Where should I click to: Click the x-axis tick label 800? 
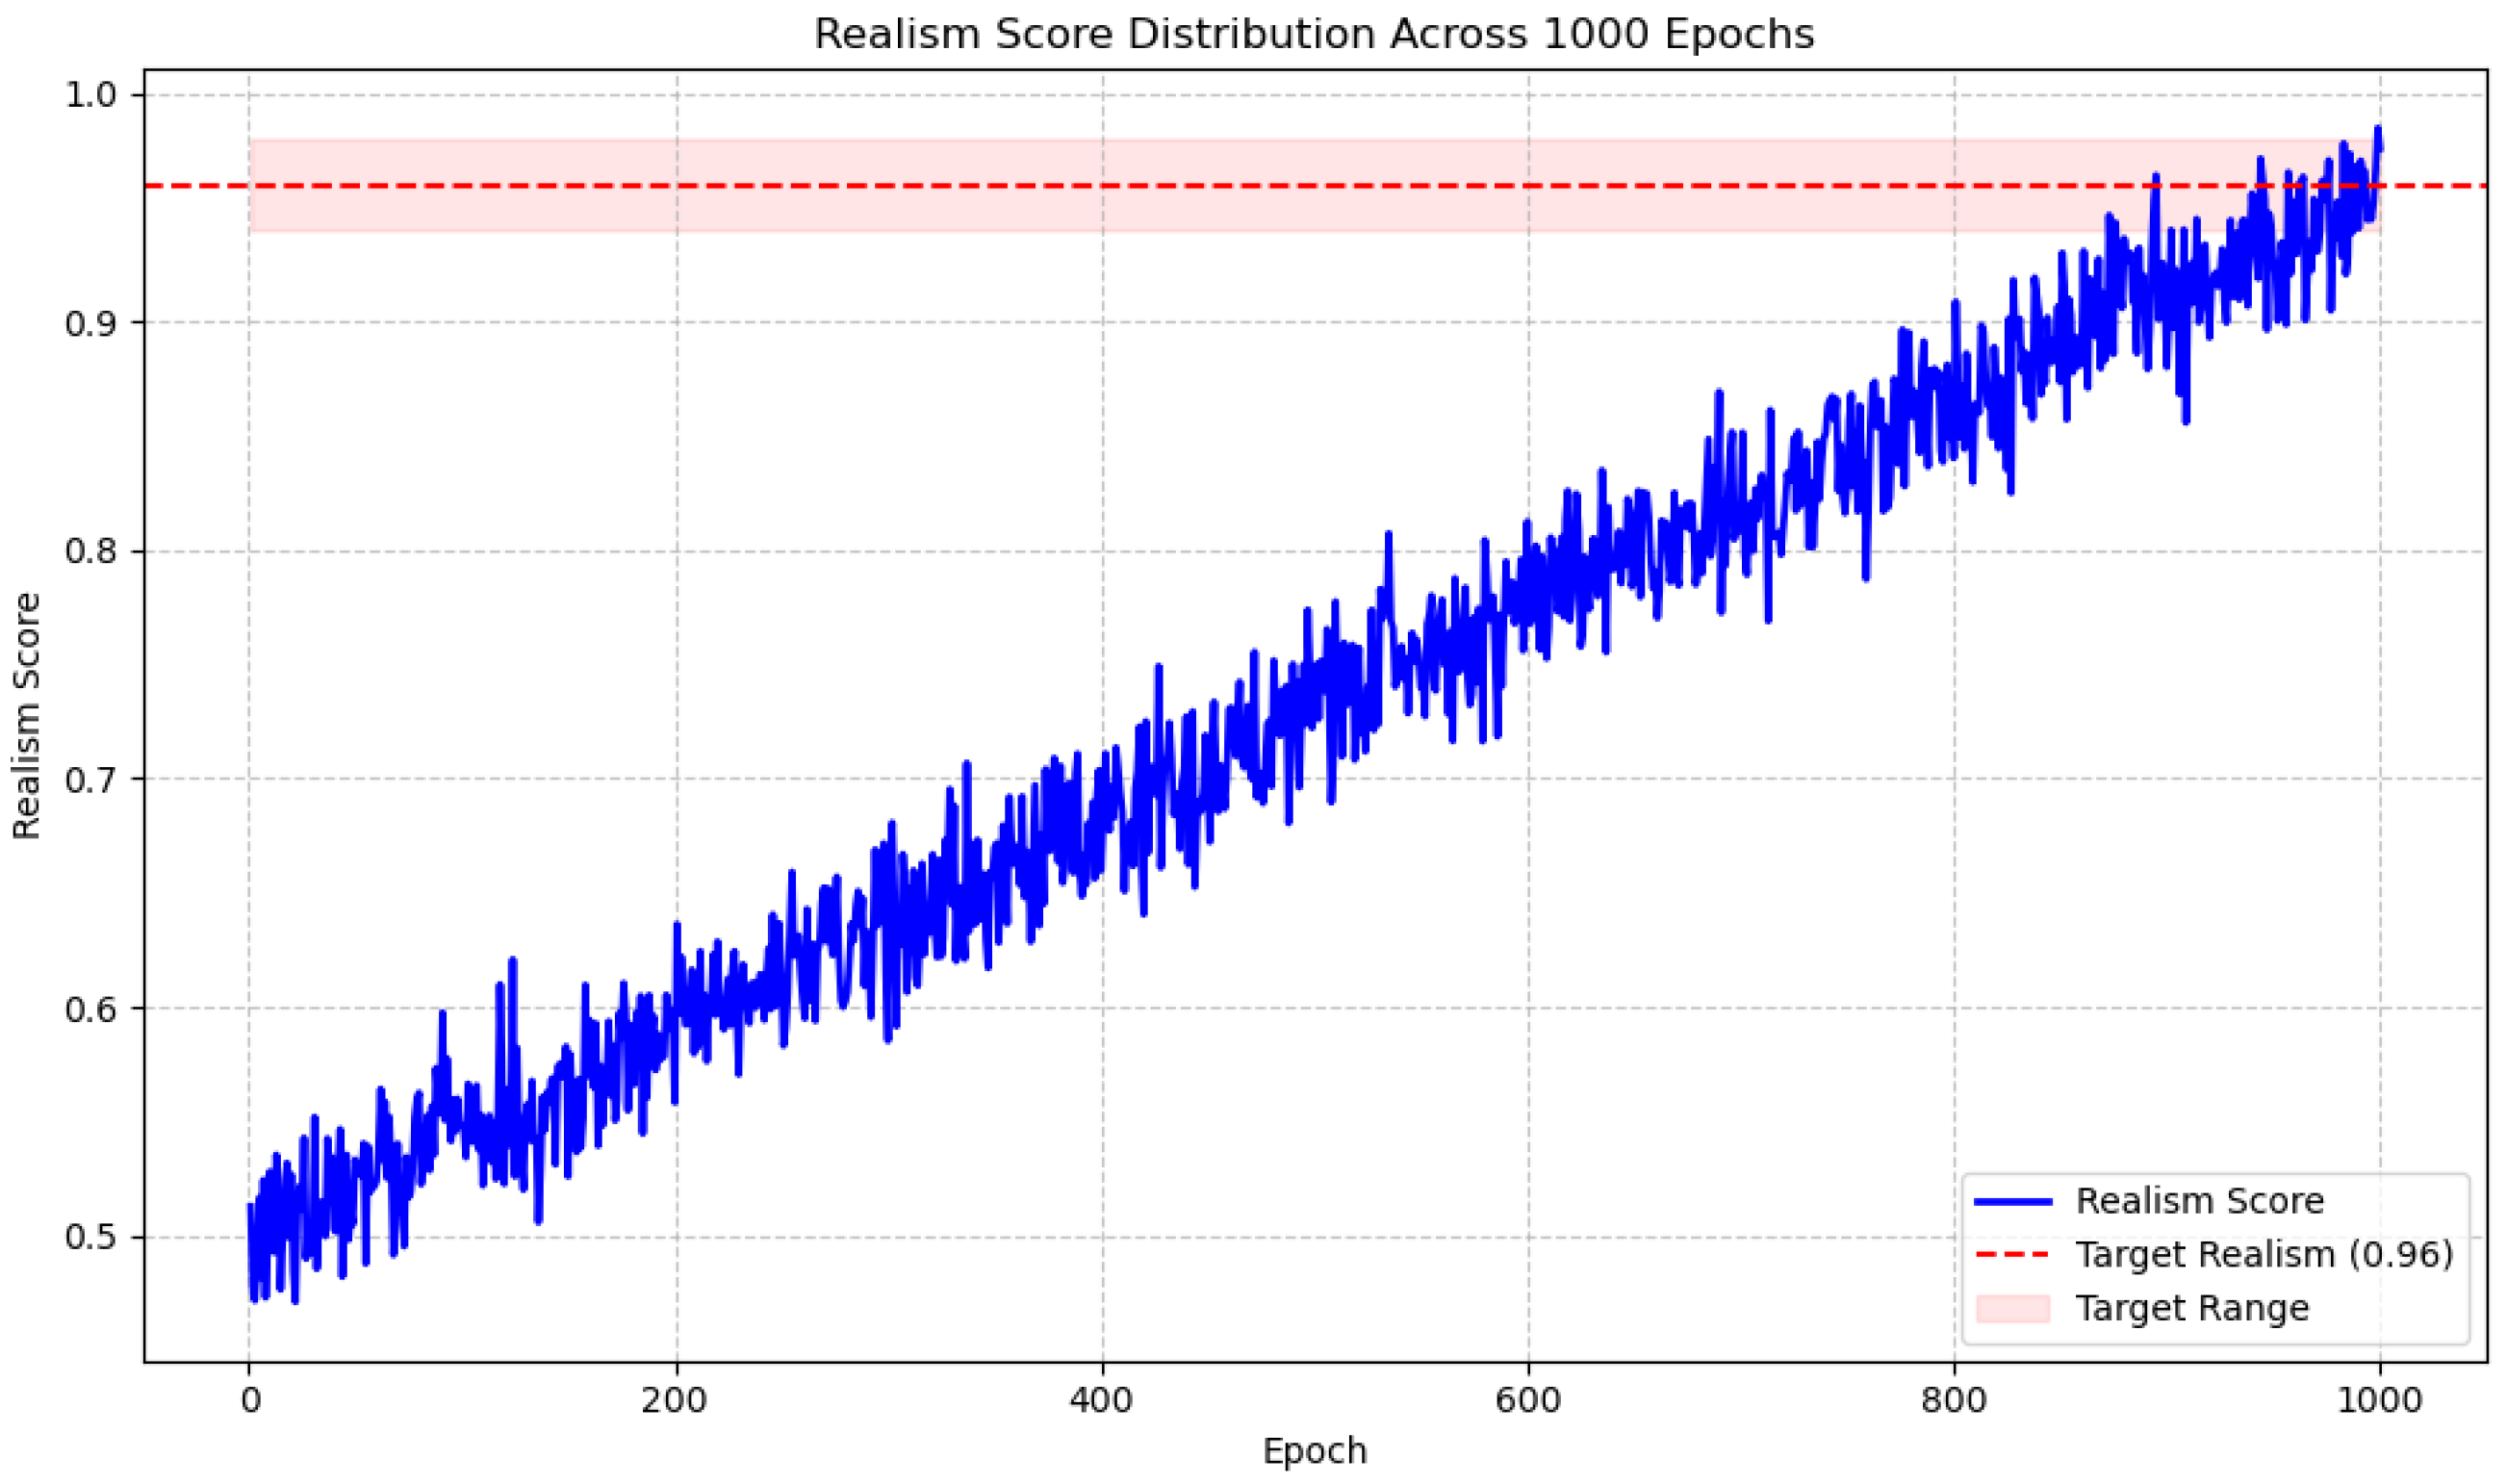point(1954,1400)
